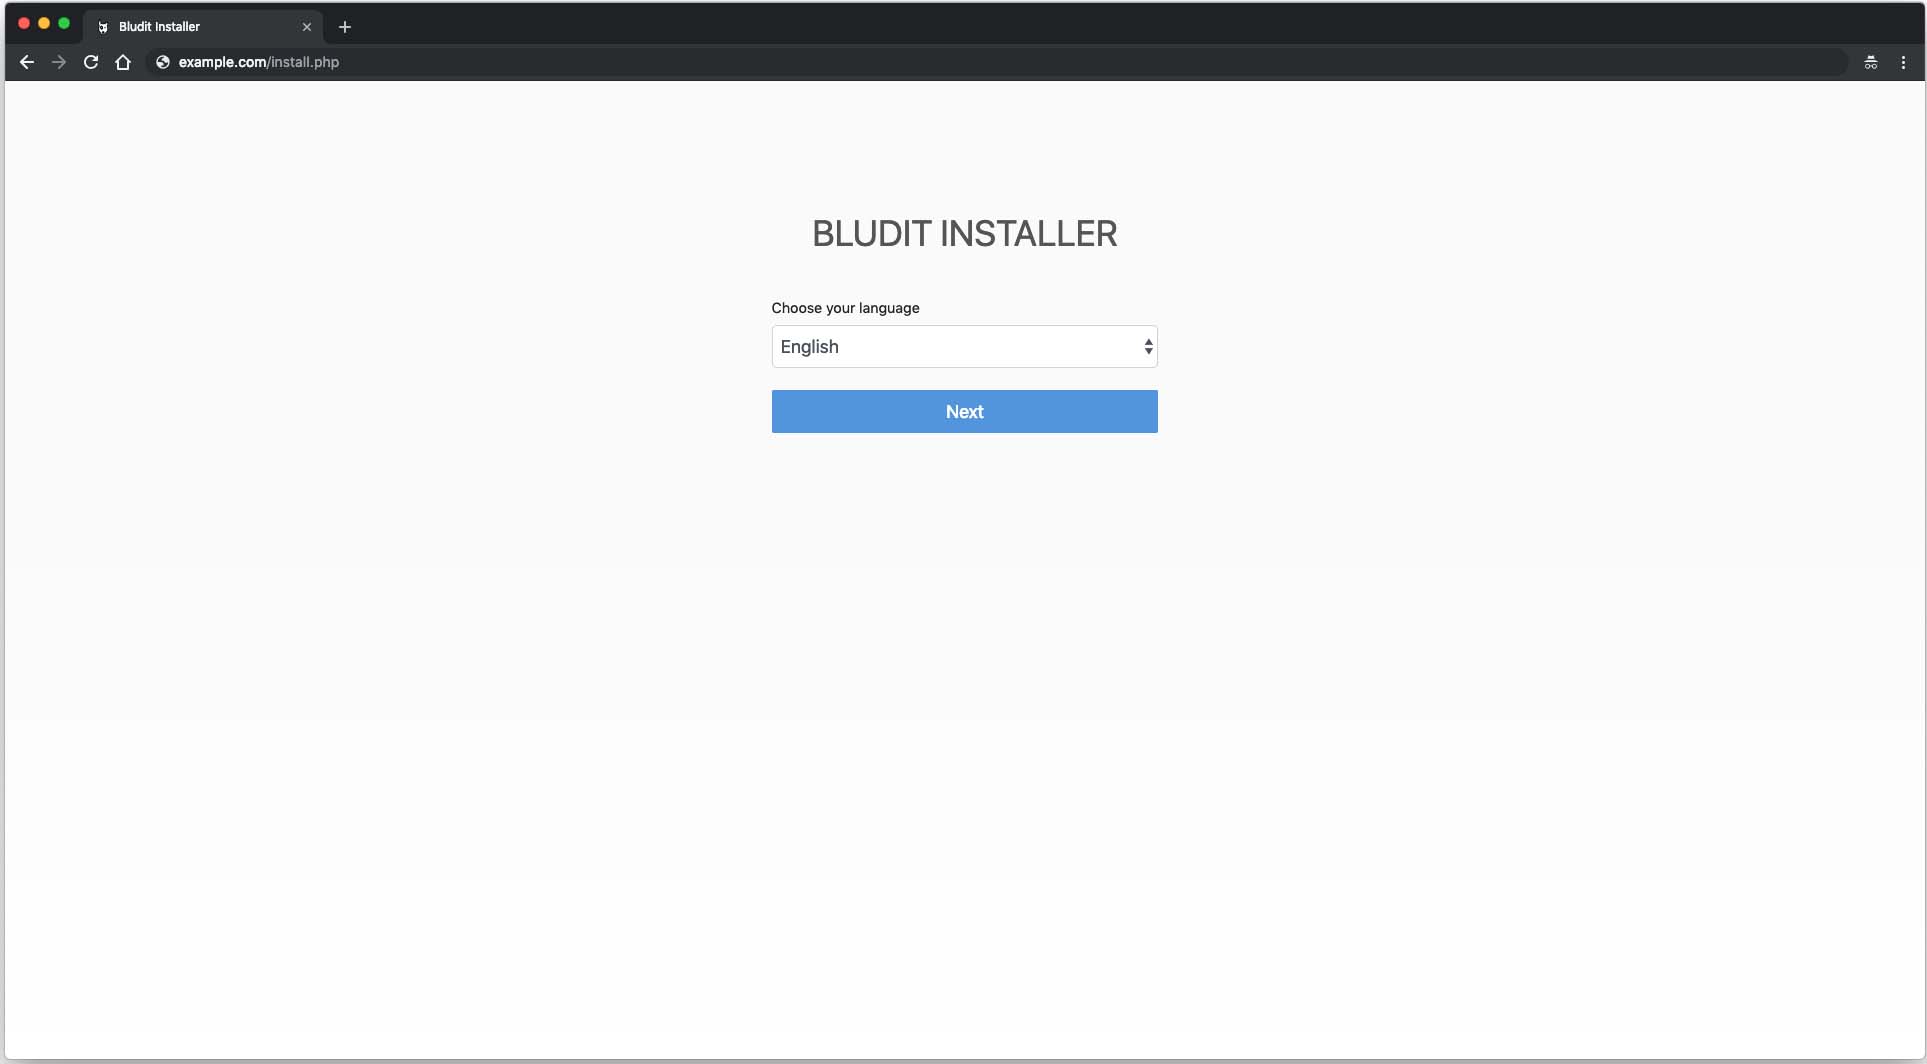Select the Bludit Installer tab title
1927x1064 pixels.
click(159, 27)
